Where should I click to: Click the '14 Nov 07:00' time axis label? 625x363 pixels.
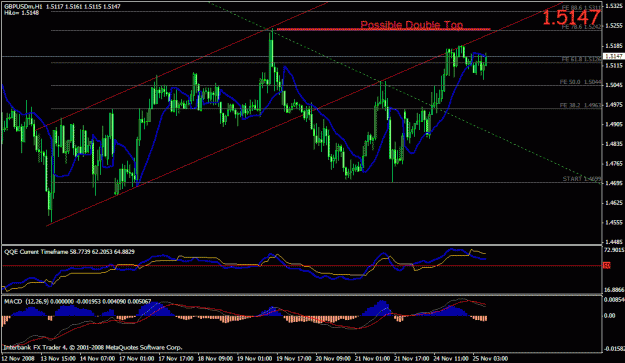pos(97,358)
